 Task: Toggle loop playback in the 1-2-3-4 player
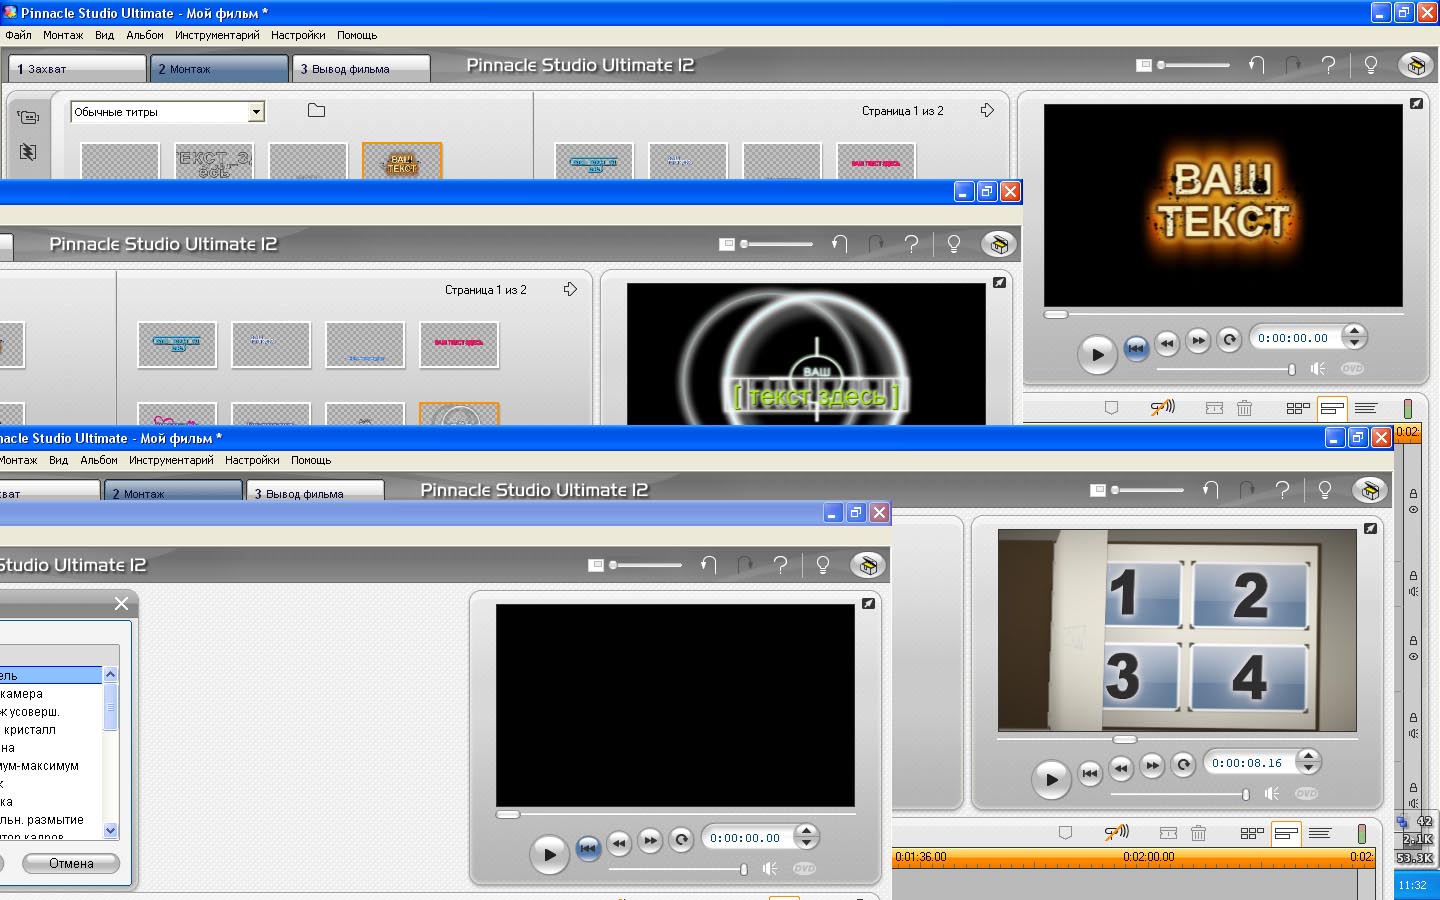coord(1184,765)
